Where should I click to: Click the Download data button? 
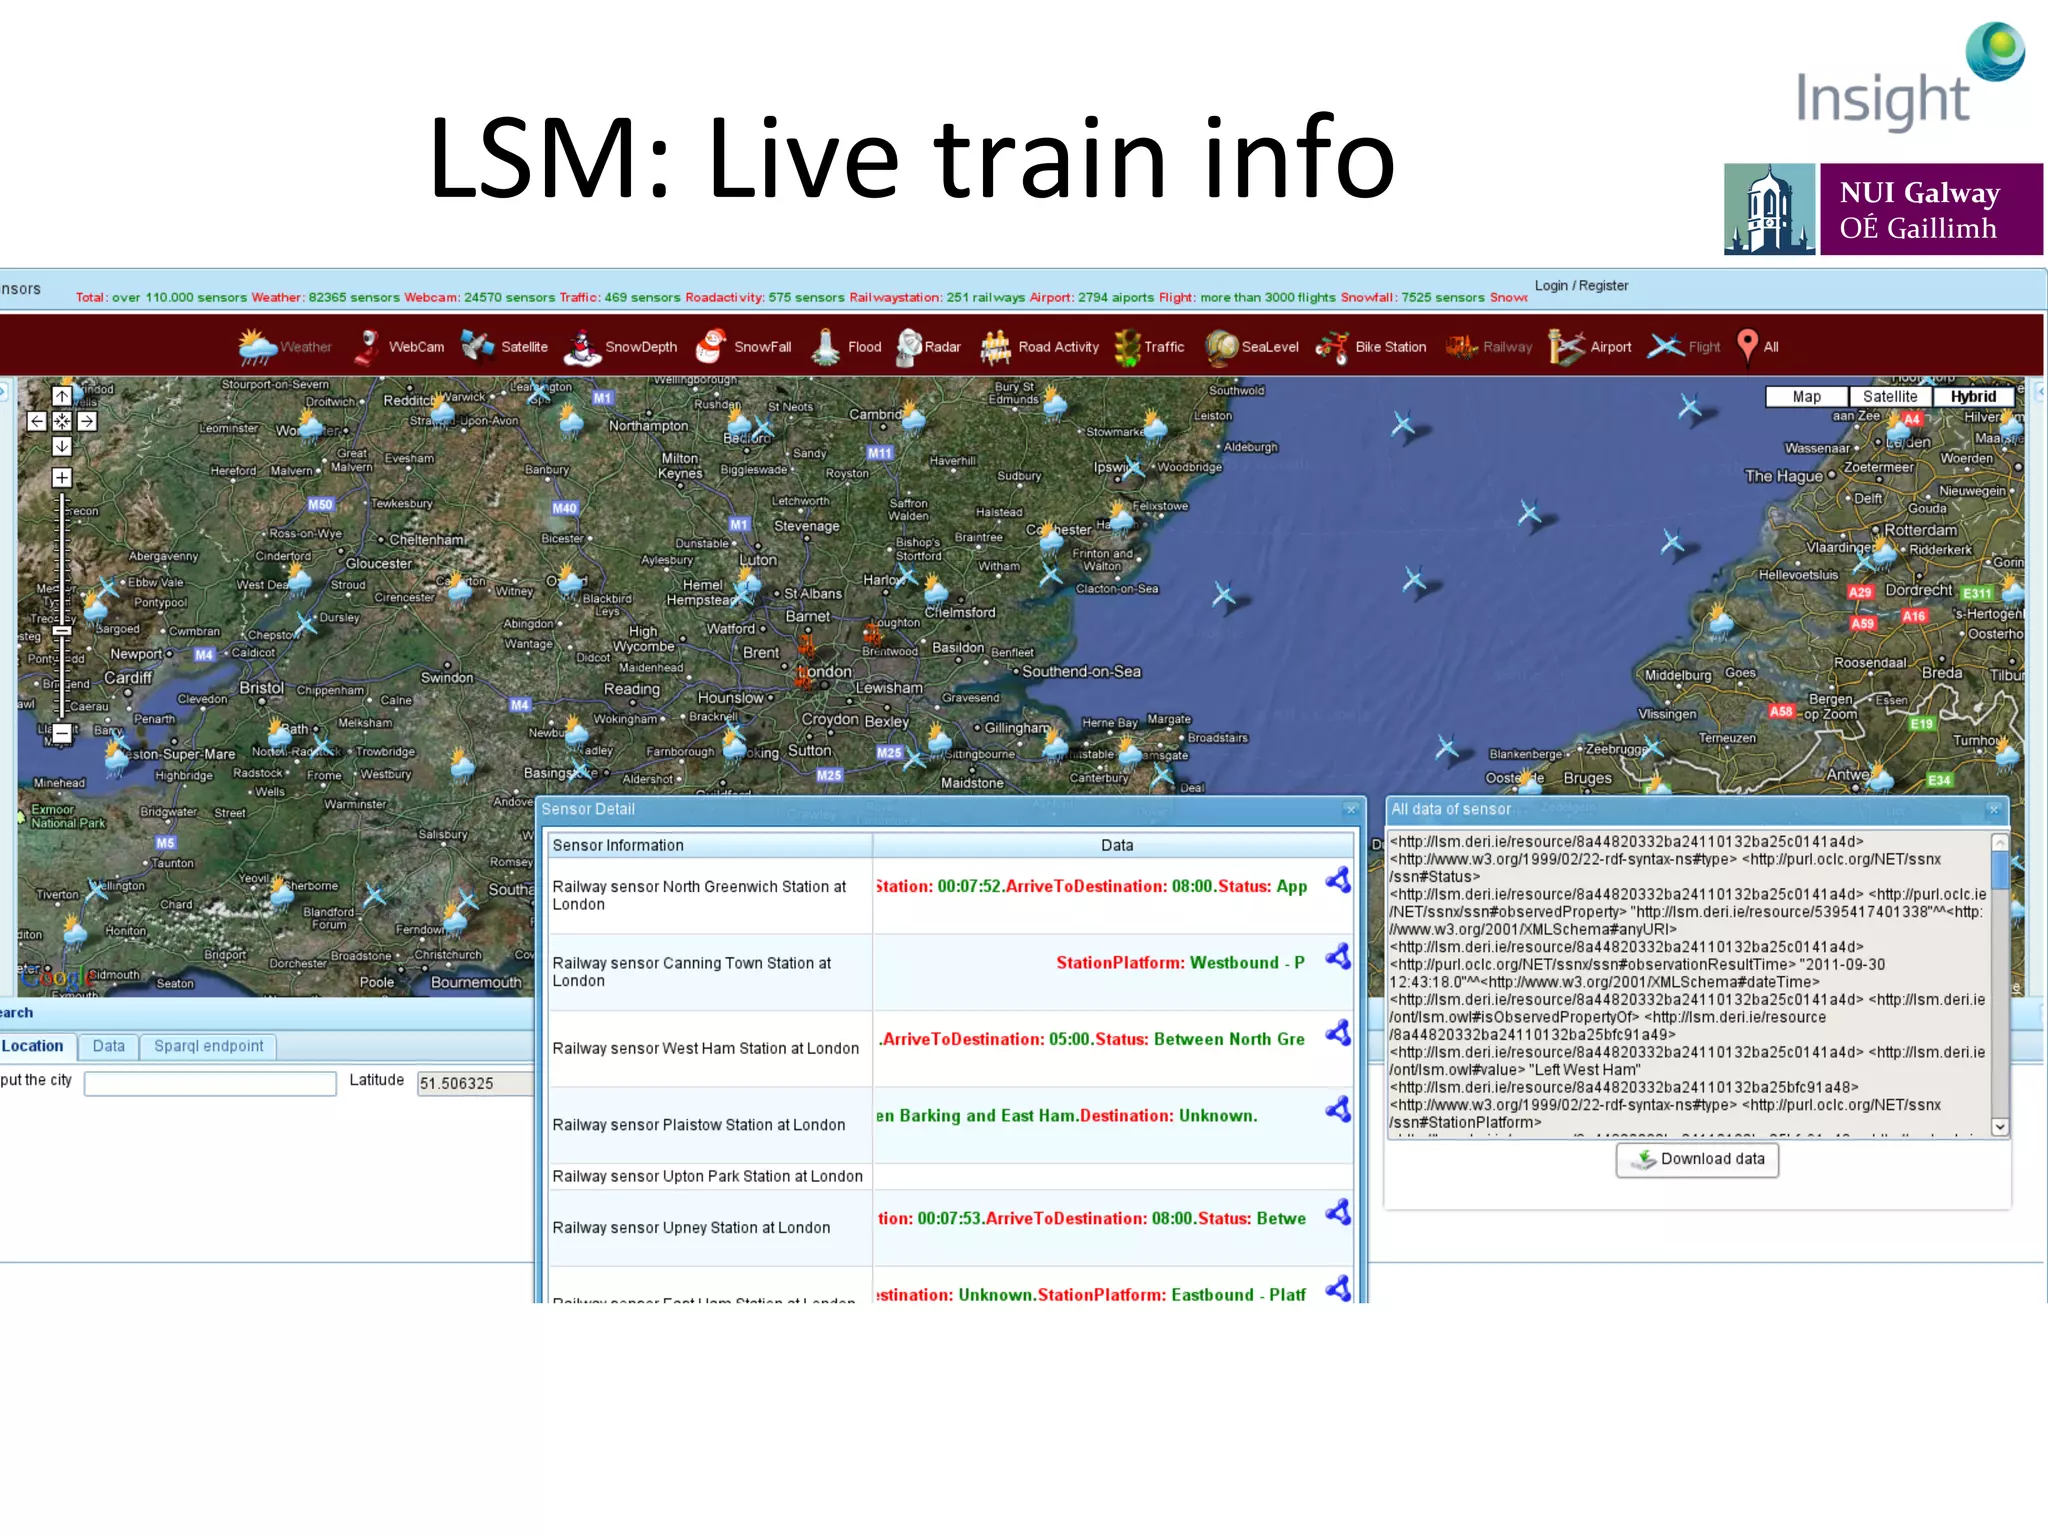[1697, 1159]
